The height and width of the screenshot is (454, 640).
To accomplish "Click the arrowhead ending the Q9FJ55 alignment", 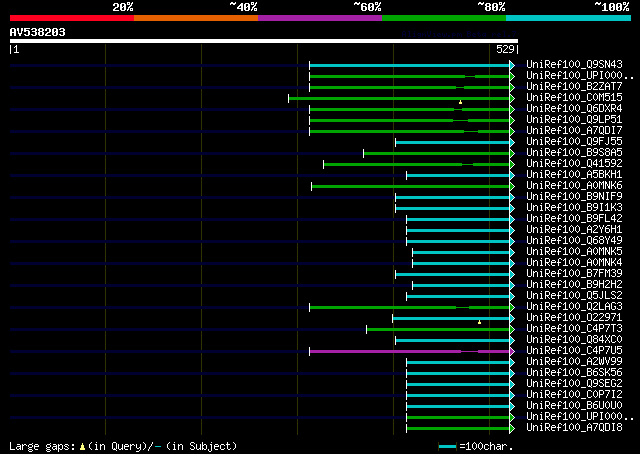I will tap(512, 142).
